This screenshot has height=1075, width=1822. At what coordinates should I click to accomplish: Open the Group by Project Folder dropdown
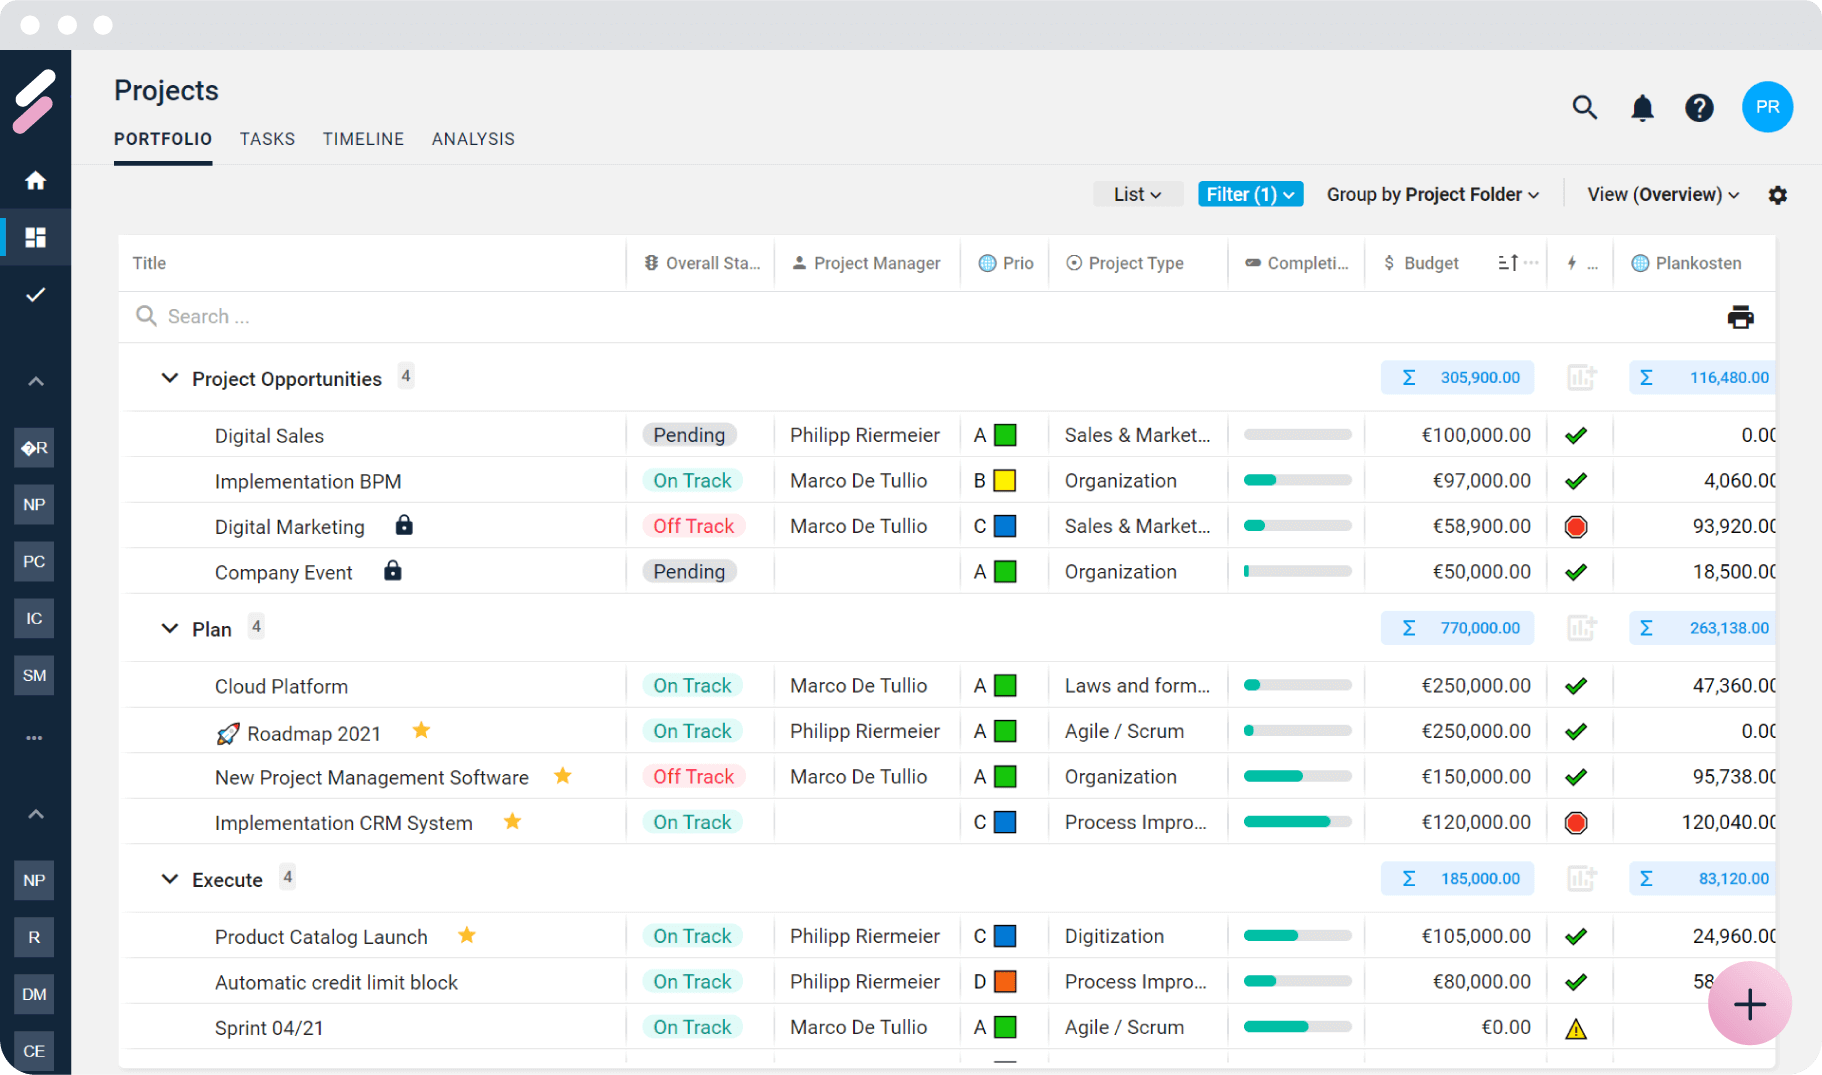tap(1432, 194)
